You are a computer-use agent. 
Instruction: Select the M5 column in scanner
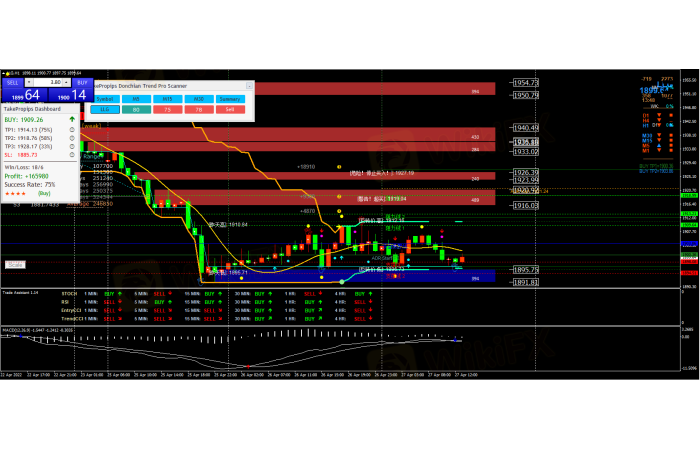136,99
